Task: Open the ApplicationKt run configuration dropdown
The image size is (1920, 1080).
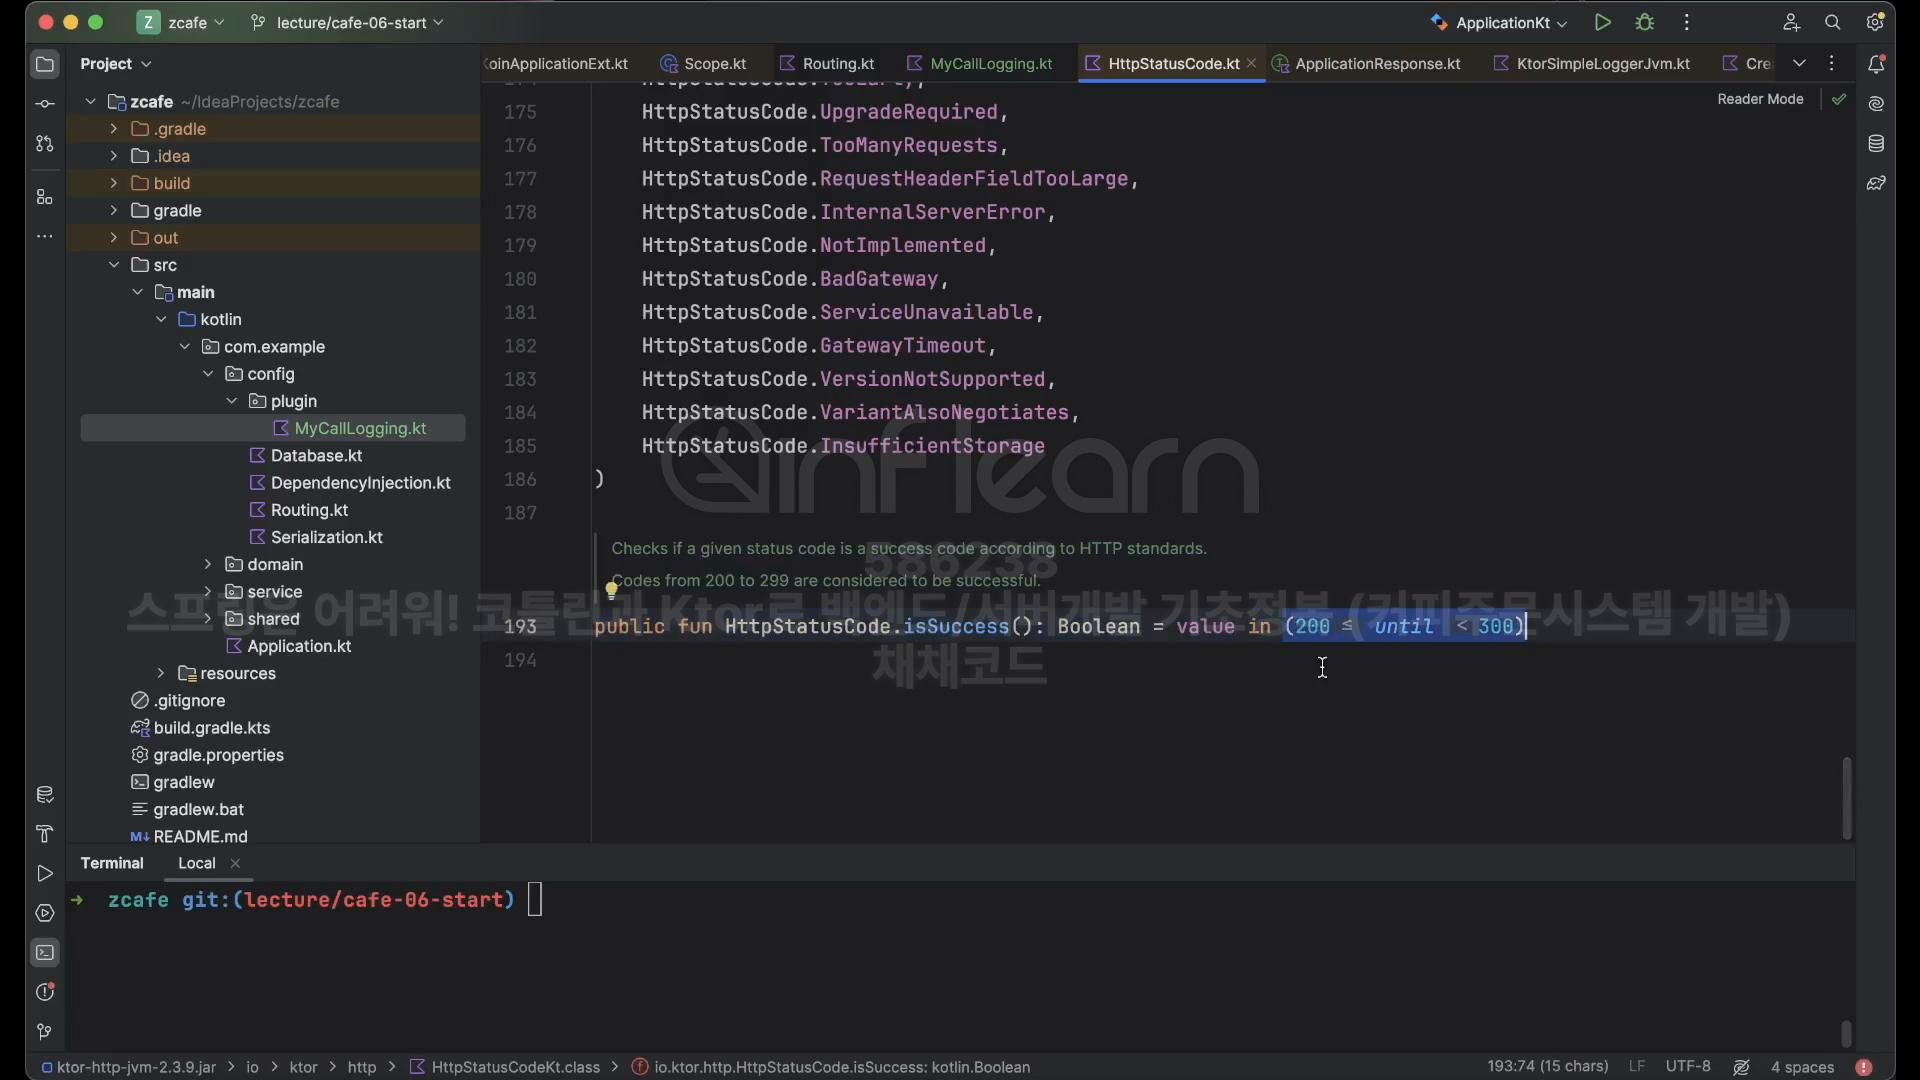Action: (1499, 22)
